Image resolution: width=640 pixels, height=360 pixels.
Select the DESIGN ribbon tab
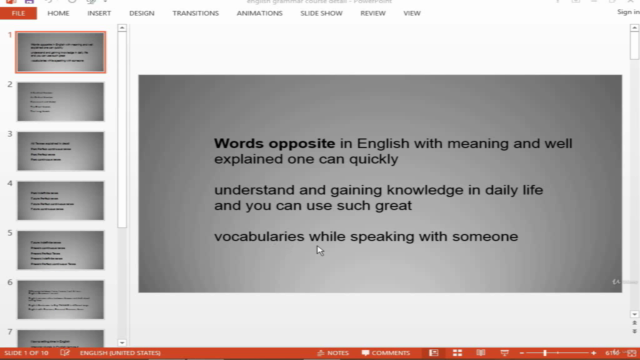142,13
